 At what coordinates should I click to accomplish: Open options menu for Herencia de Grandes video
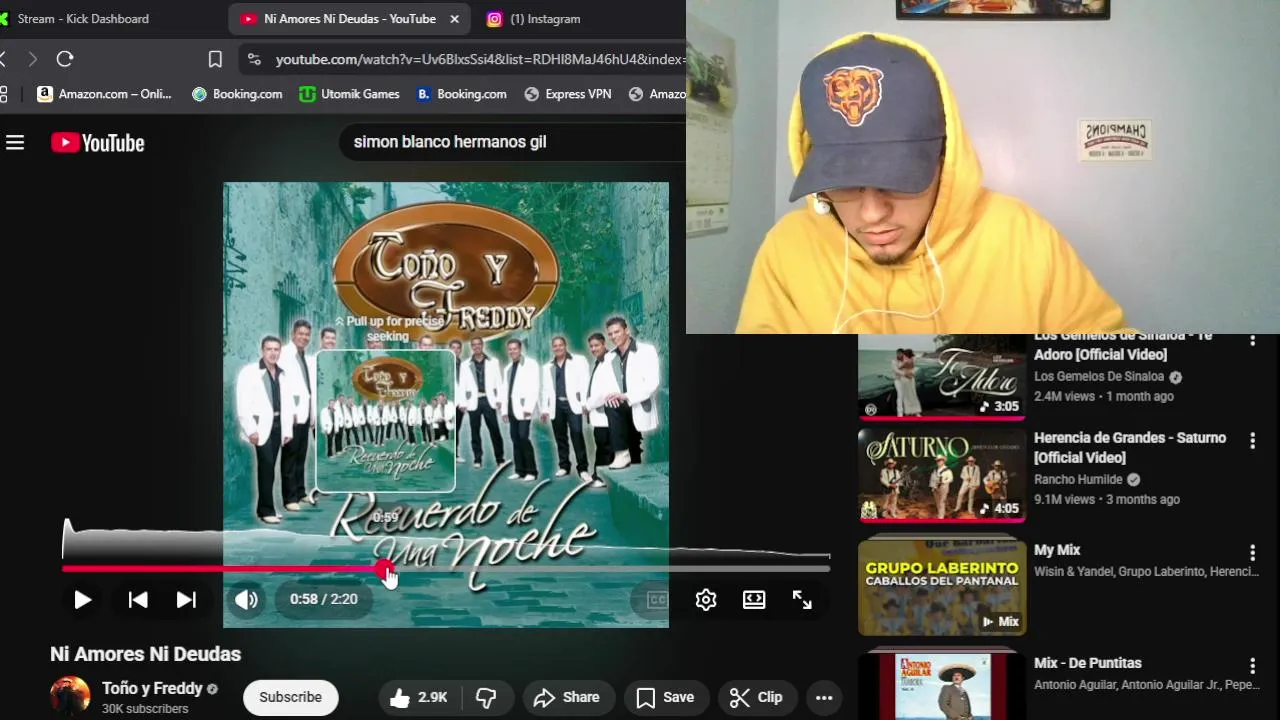(1252, 440)
